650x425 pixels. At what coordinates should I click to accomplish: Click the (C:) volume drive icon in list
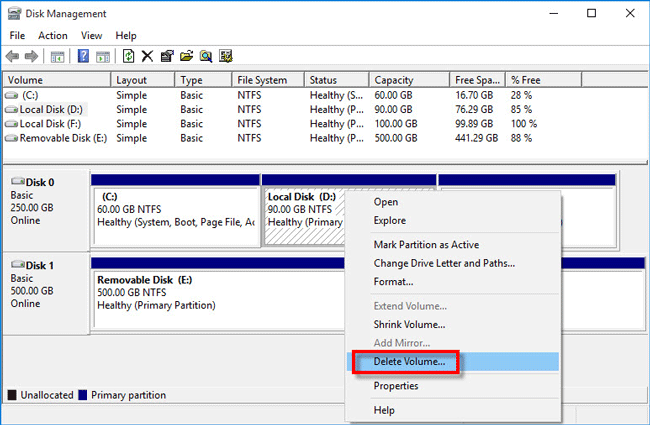coord(12,95)
